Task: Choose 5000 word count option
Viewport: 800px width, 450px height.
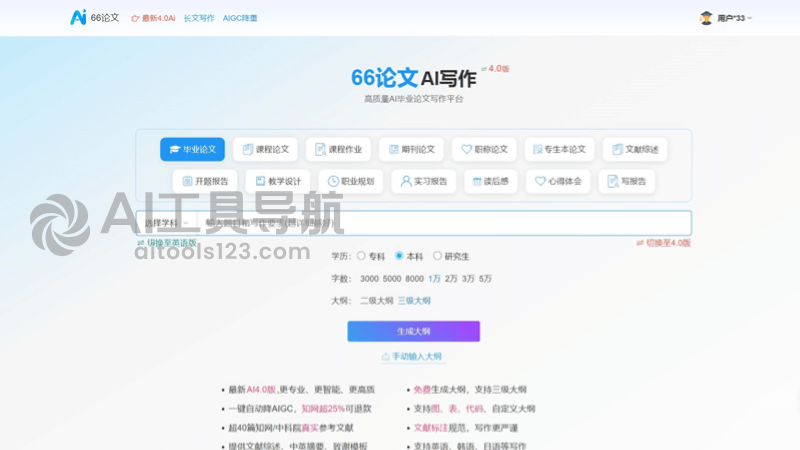Action: pos(392,279)
